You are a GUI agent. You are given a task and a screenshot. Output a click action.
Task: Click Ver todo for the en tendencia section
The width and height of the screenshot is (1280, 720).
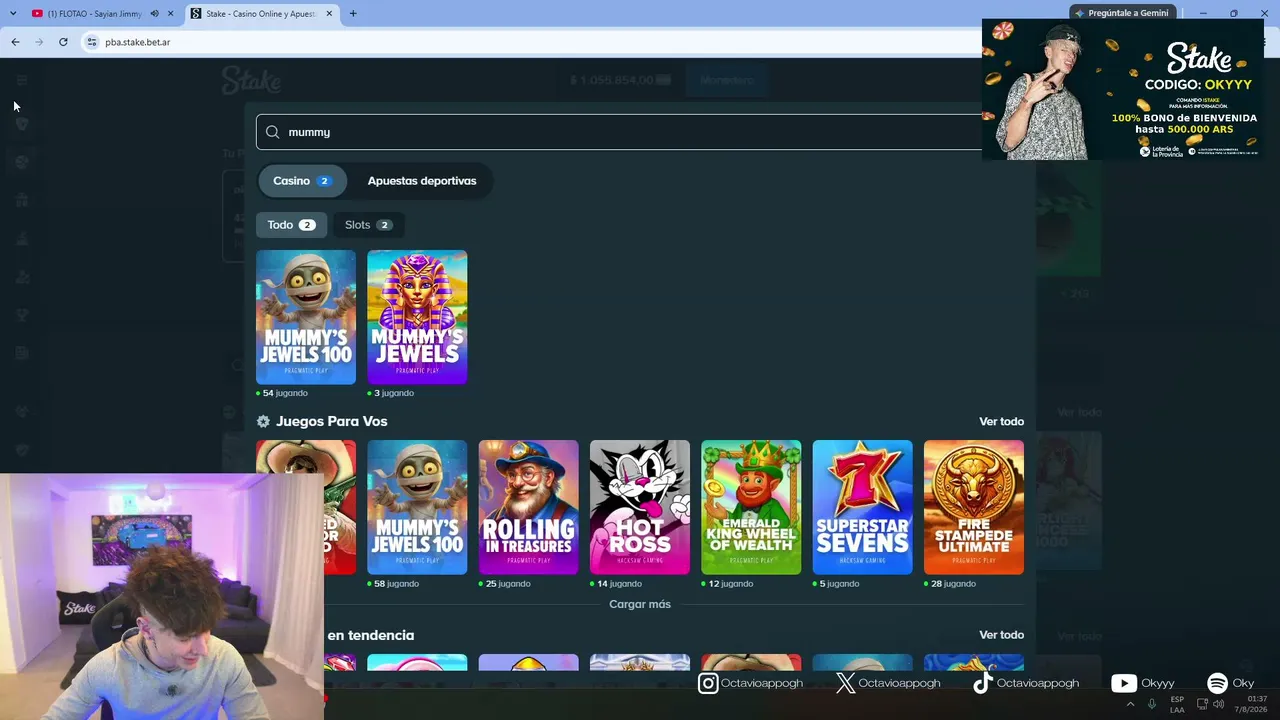1001,635
